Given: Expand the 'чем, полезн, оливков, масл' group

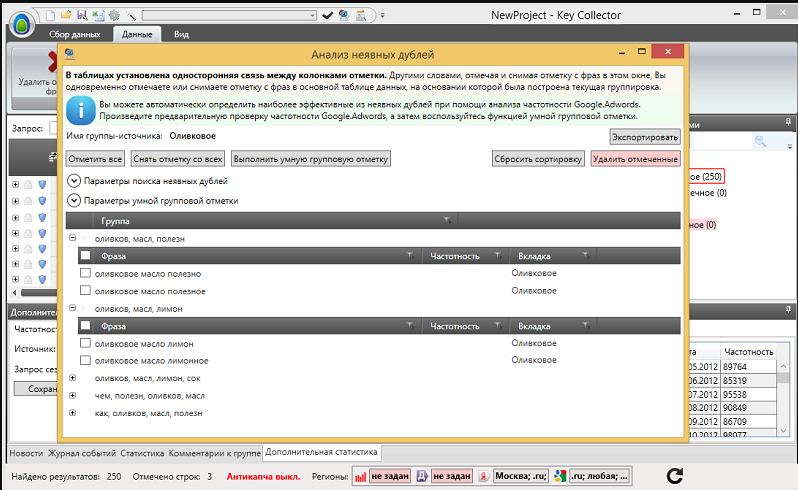Looking at the screenshot, I should point(73,395).
